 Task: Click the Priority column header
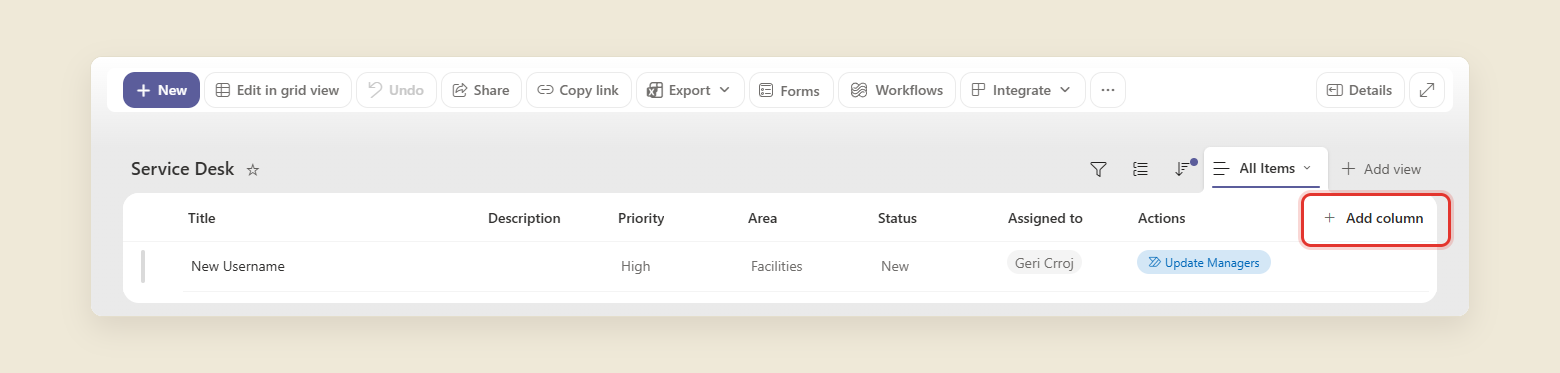tap(641, 218)
